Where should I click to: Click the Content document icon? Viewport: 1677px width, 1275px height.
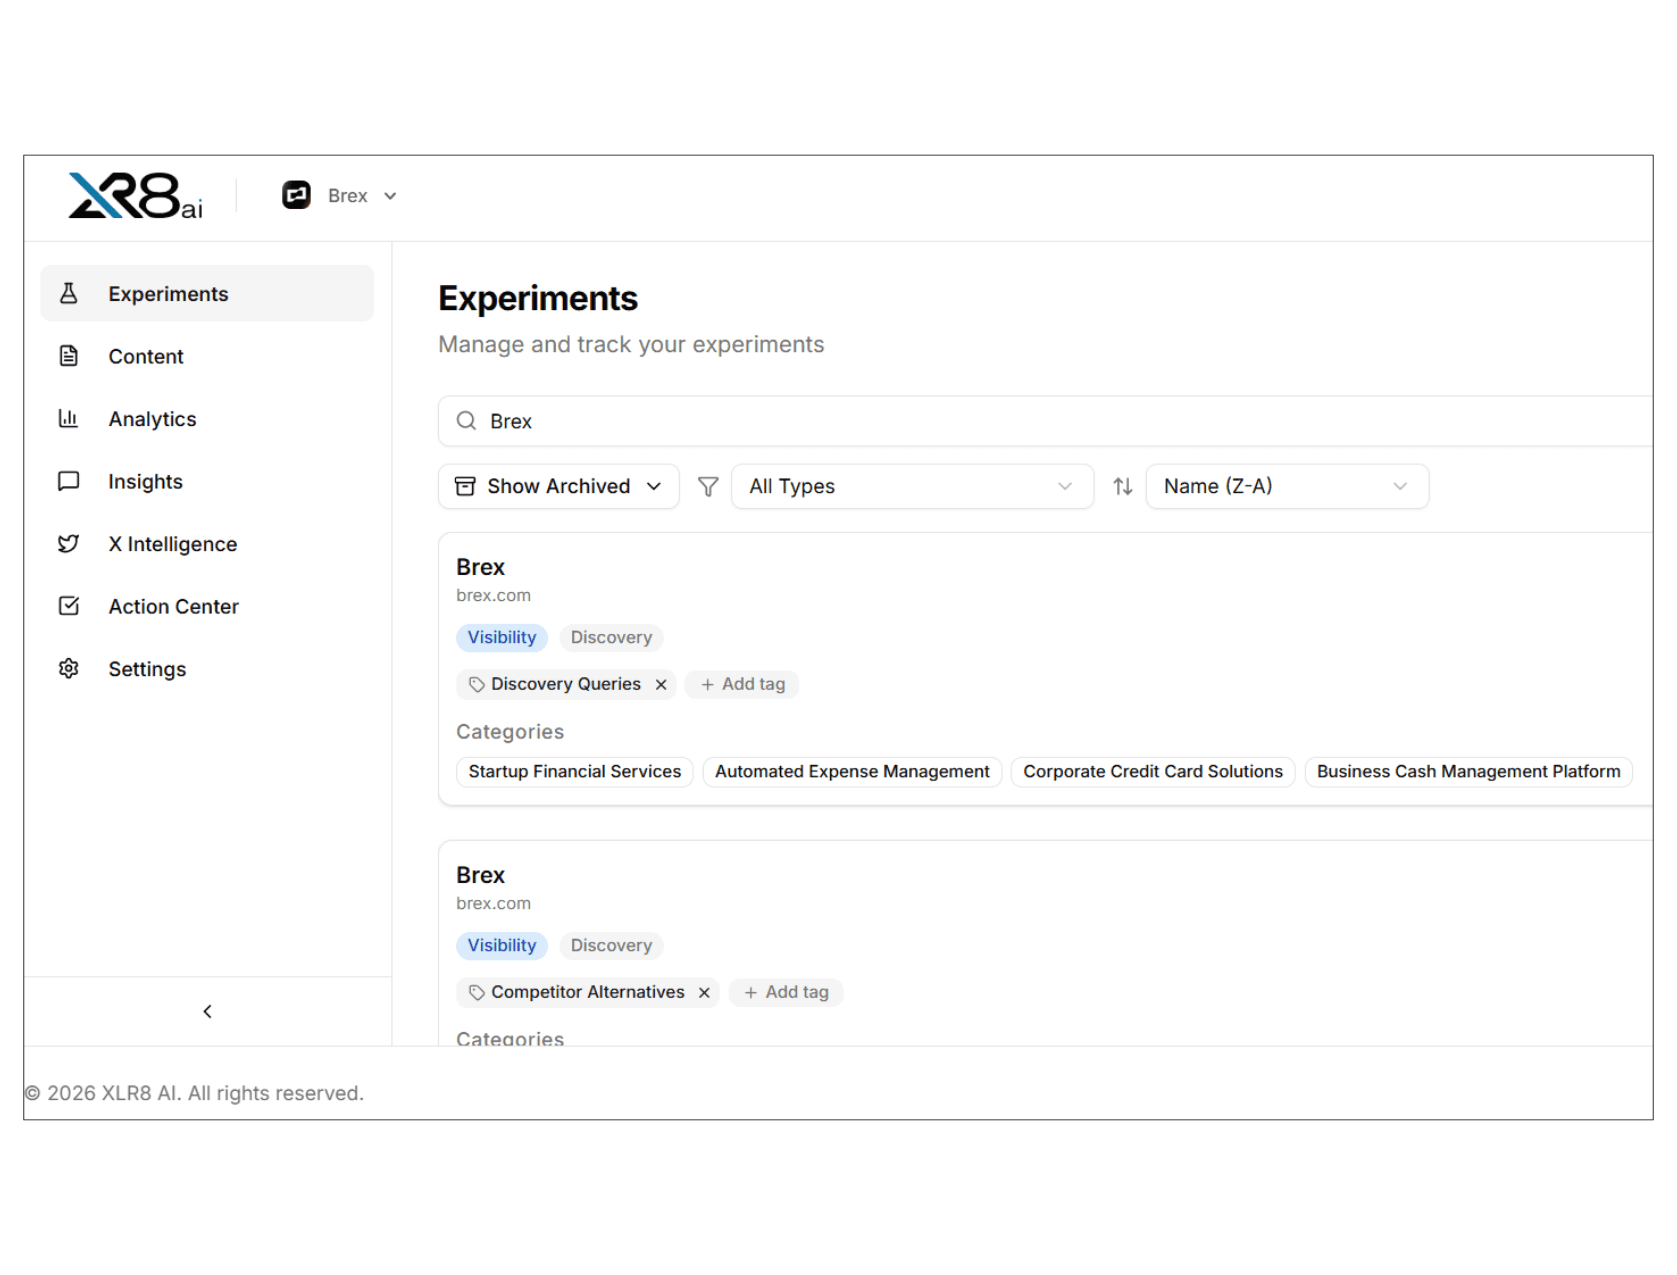[68, 356]
